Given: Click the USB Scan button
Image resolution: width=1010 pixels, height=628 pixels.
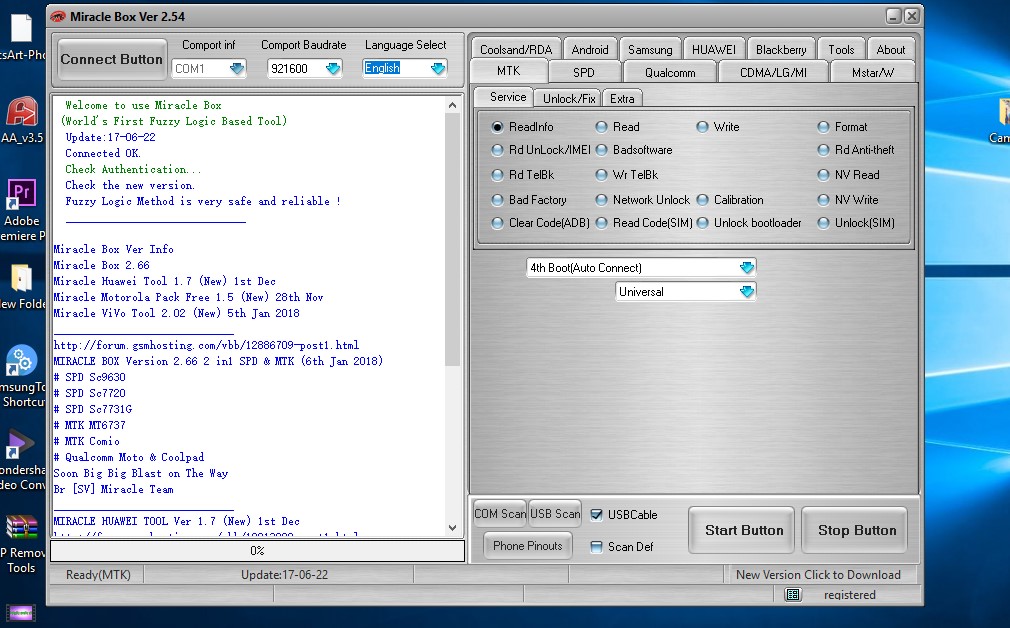Looking at the screenshot, I should [x=555, y=514].
